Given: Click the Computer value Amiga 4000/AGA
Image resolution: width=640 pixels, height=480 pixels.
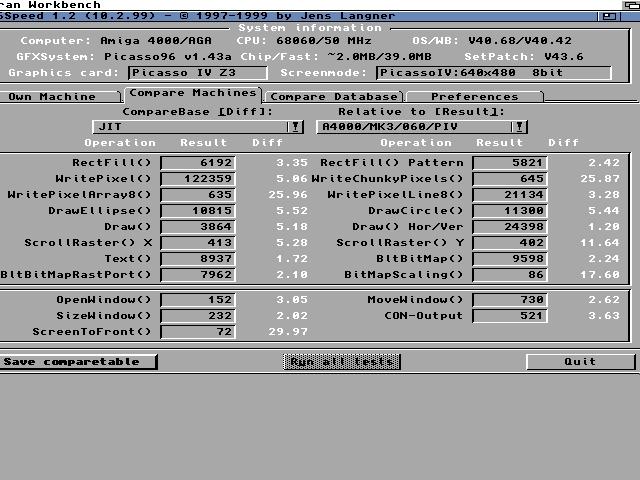Looking at the screenshot, I should tap(156, 41).
